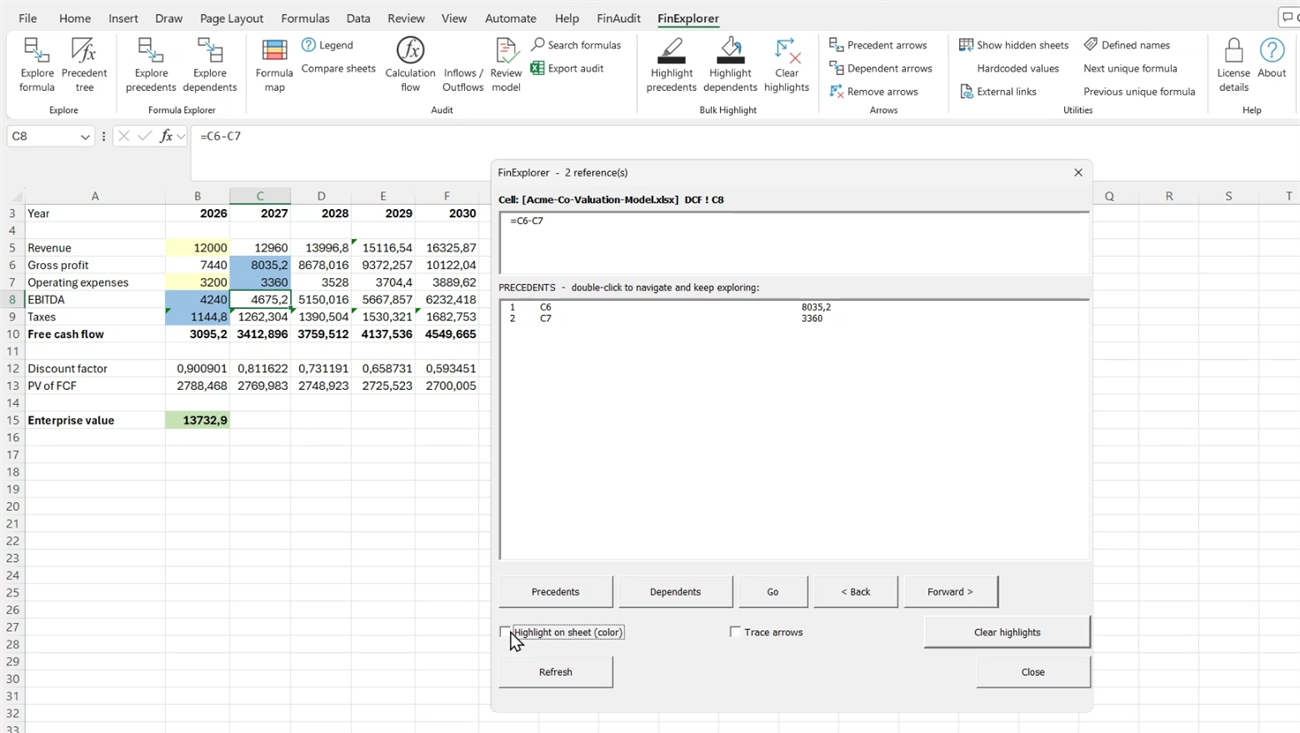Open the File menu
The image size is (1300, 733).
28,18
